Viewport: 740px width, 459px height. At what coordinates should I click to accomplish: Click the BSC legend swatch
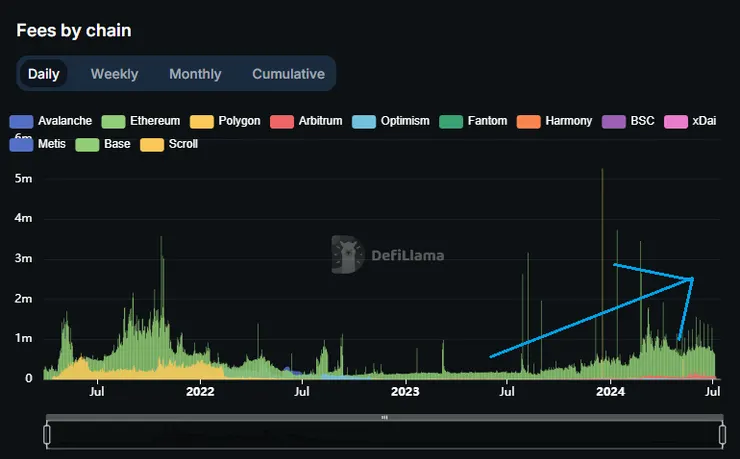click(x=614, y=121)
